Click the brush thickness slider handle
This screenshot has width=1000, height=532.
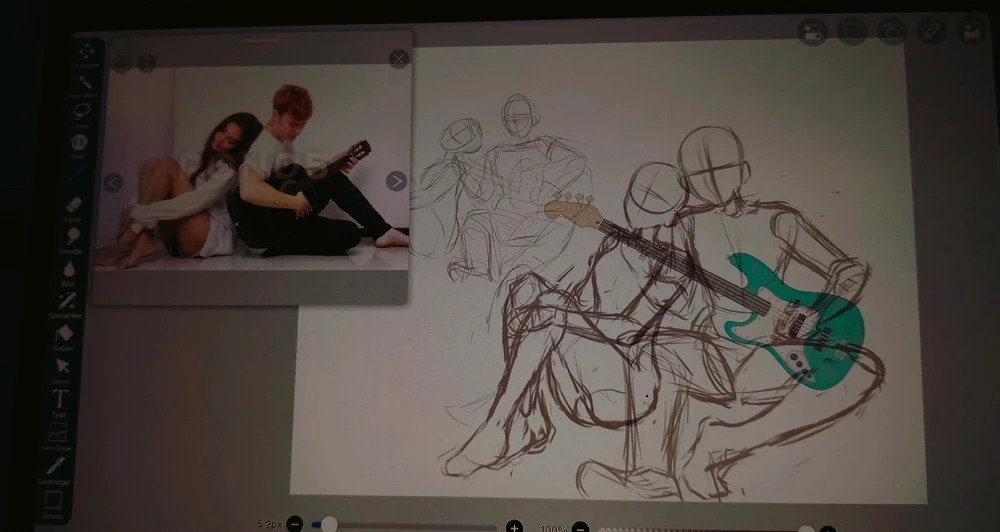pos(329,524)
